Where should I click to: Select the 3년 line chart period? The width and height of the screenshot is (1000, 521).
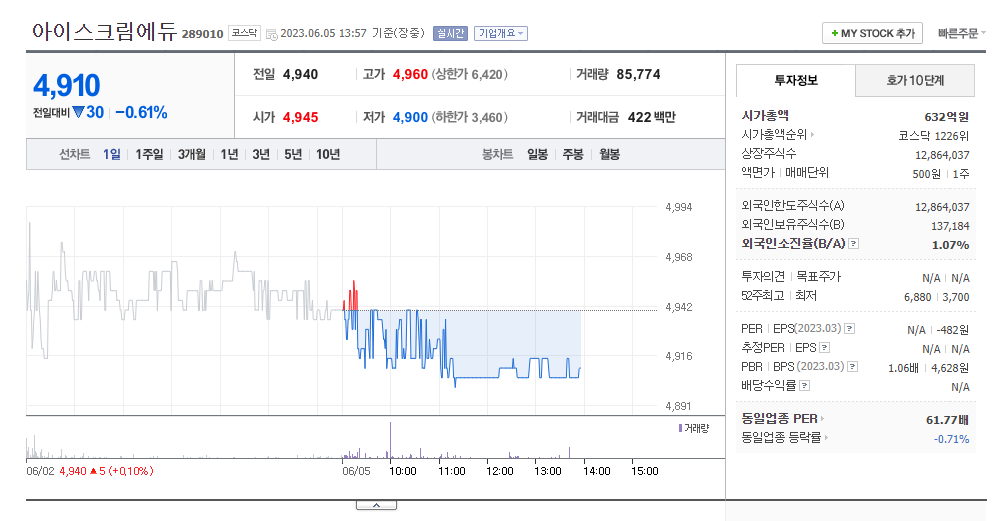click(x=261, y=154)
